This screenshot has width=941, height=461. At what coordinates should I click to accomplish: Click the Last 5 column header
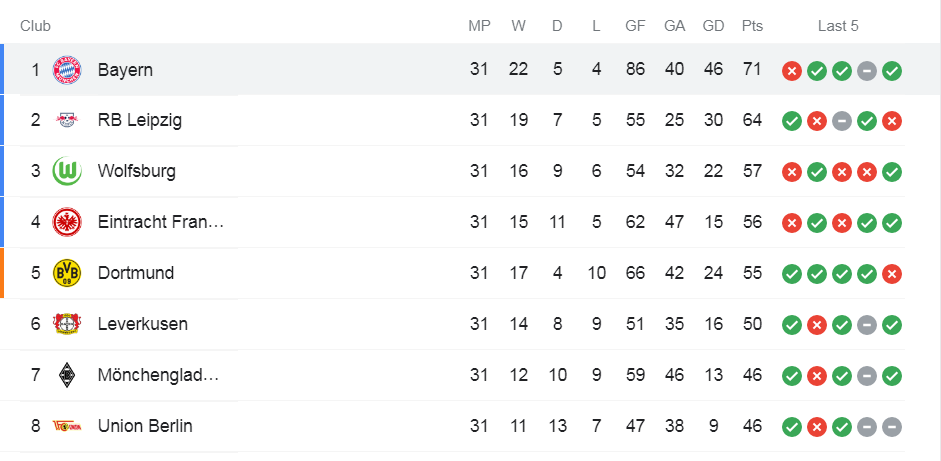(x=838, y=26)
